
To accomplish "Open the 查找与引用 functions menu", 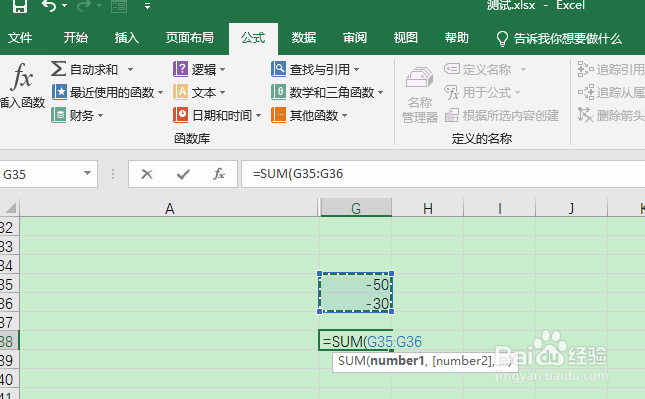I will click(x=315, y=69).
